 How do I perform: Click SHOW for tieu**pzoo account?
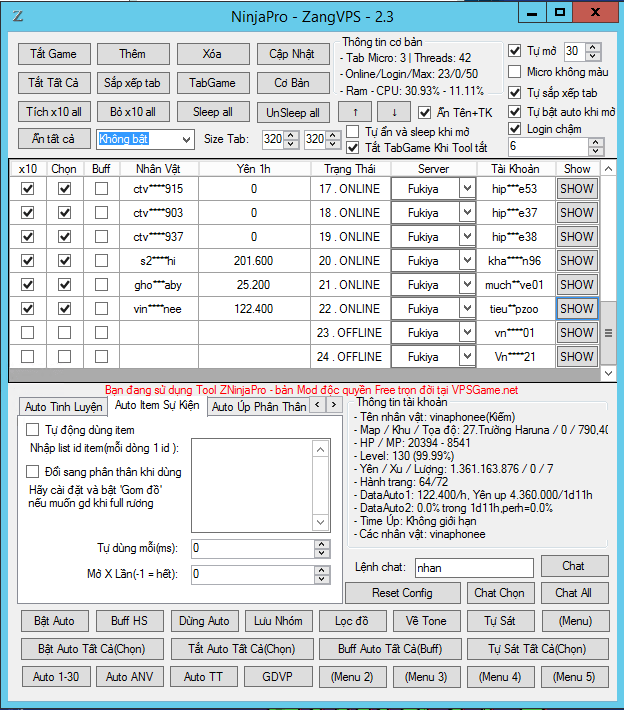pos(577,308)
